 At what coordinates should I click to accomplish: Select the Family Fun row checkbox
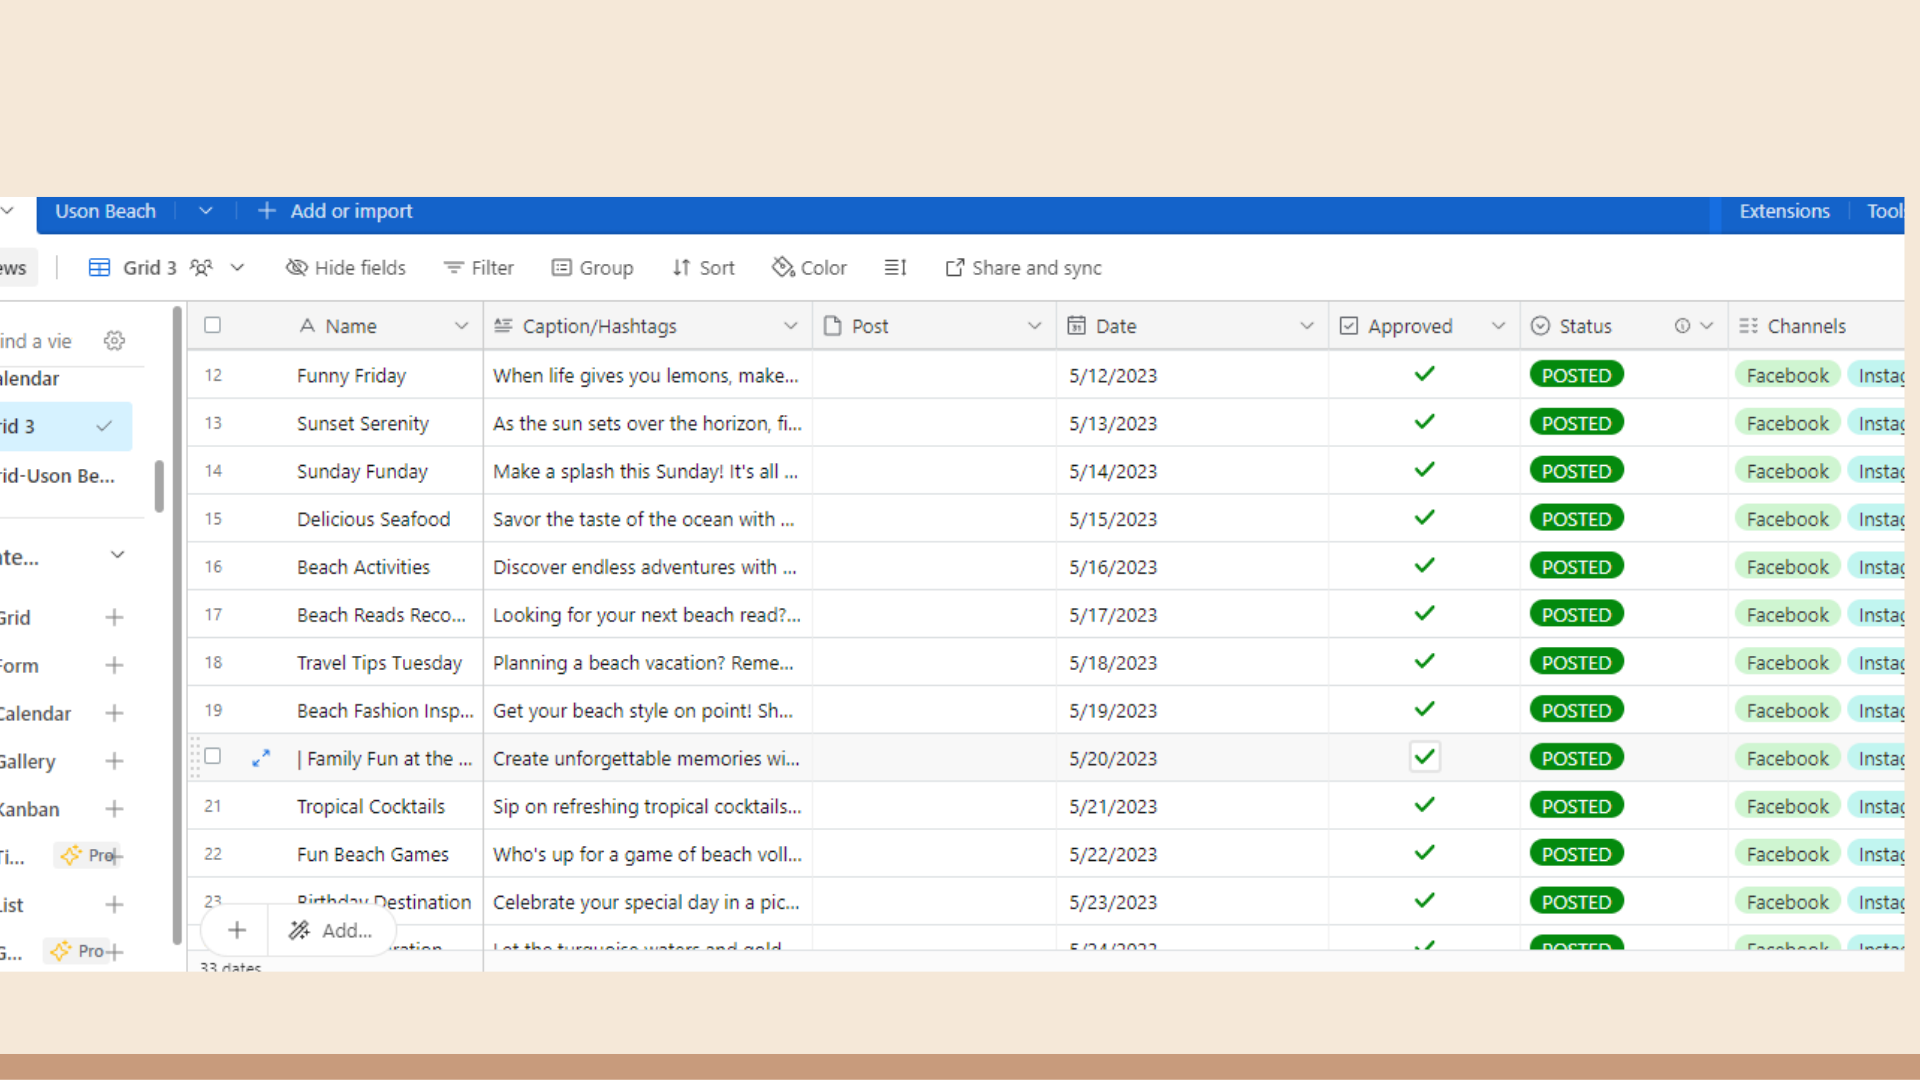coord(212,757)
